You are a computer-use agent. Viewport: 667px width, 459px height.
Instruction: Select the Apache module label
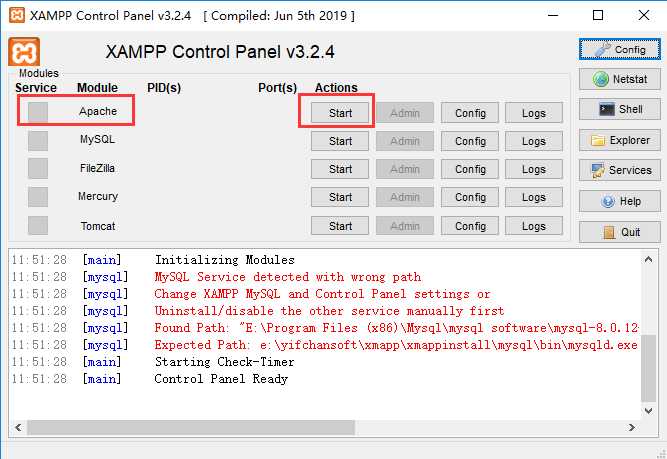click(x=98, y=111)
